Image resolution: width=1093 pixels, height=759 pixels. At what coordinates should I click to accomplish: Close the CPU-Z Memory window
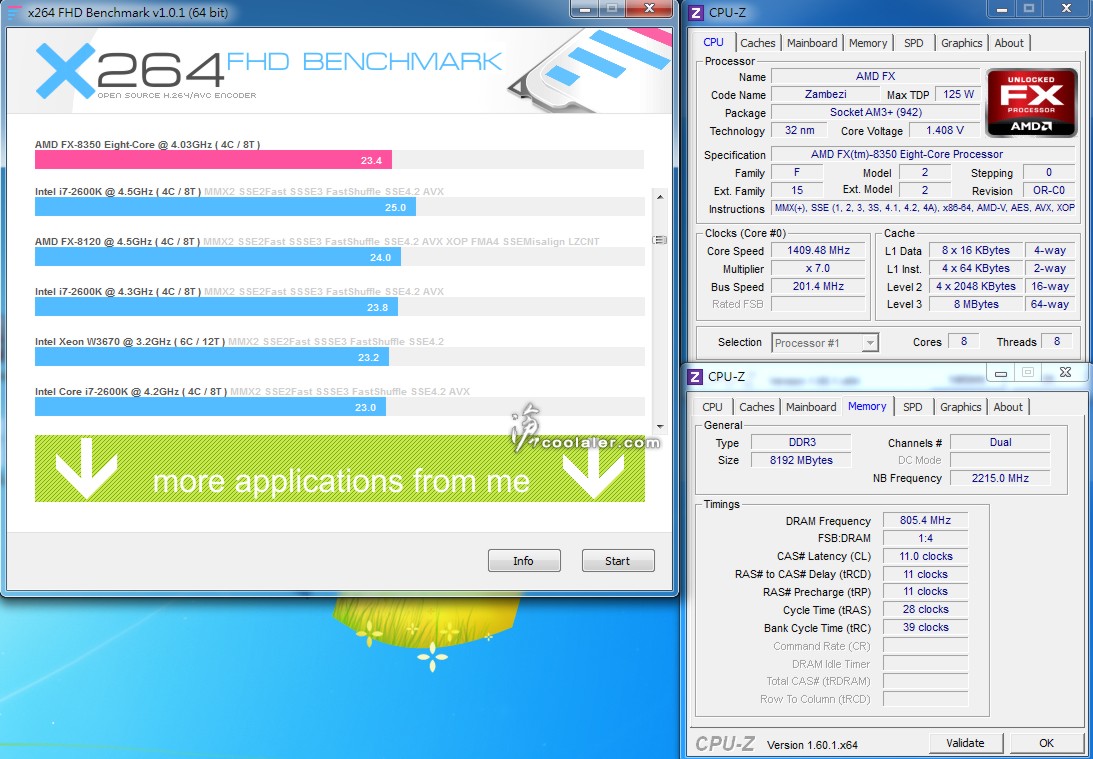[1064, 372]
